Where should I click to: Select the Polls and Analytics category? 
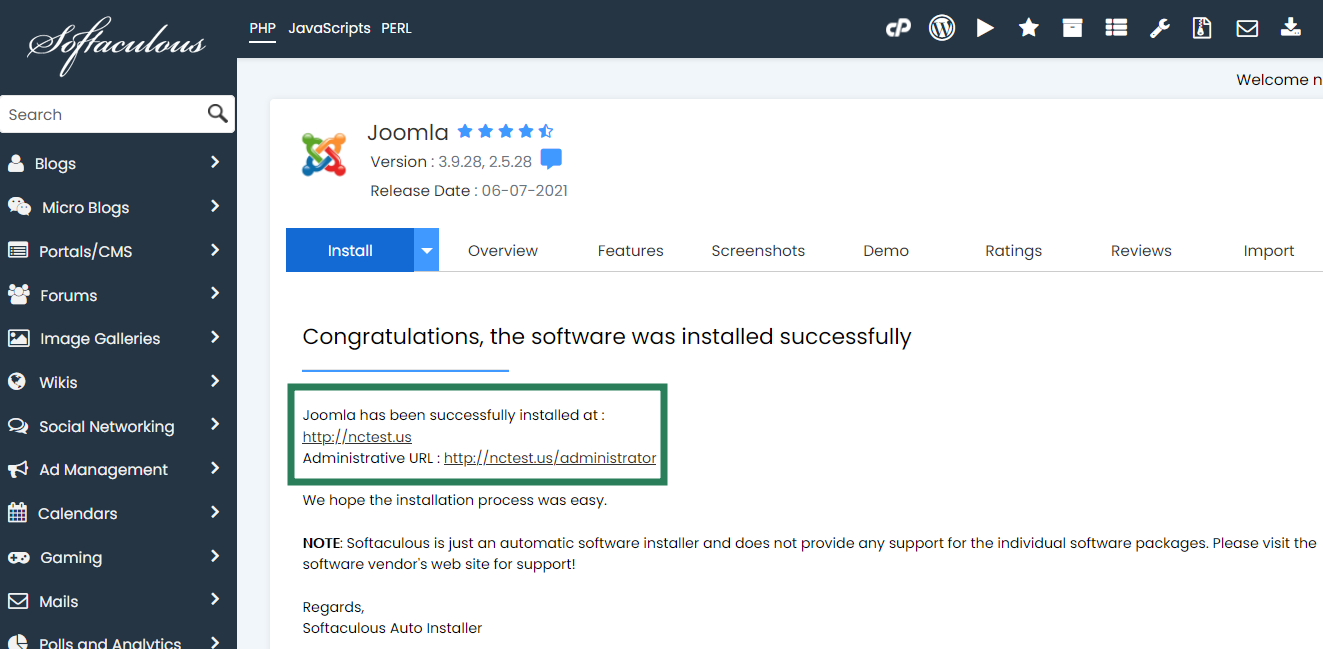[110, 641]
